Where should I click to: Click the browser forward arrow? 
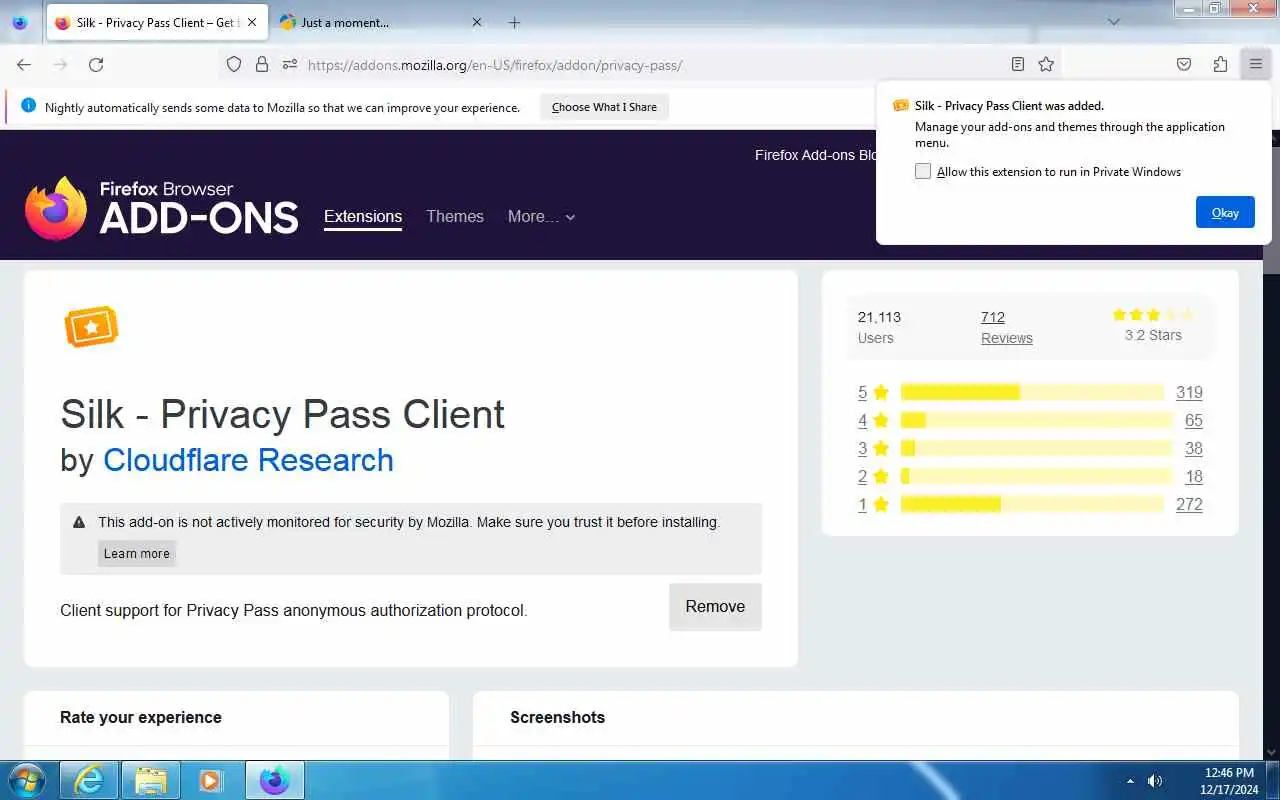click(60, 64)
